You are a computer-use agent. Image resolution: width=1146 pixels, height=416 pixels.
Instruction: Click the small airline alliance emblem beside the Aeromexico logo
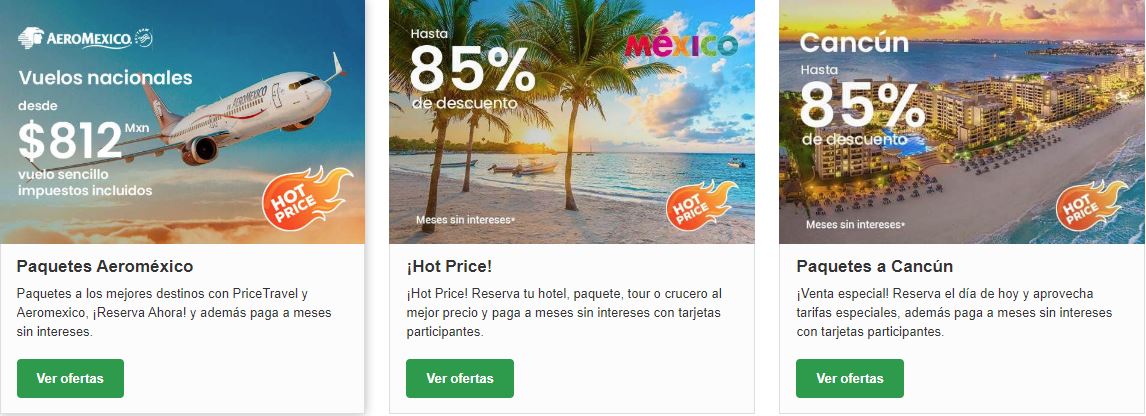(144, 38)
